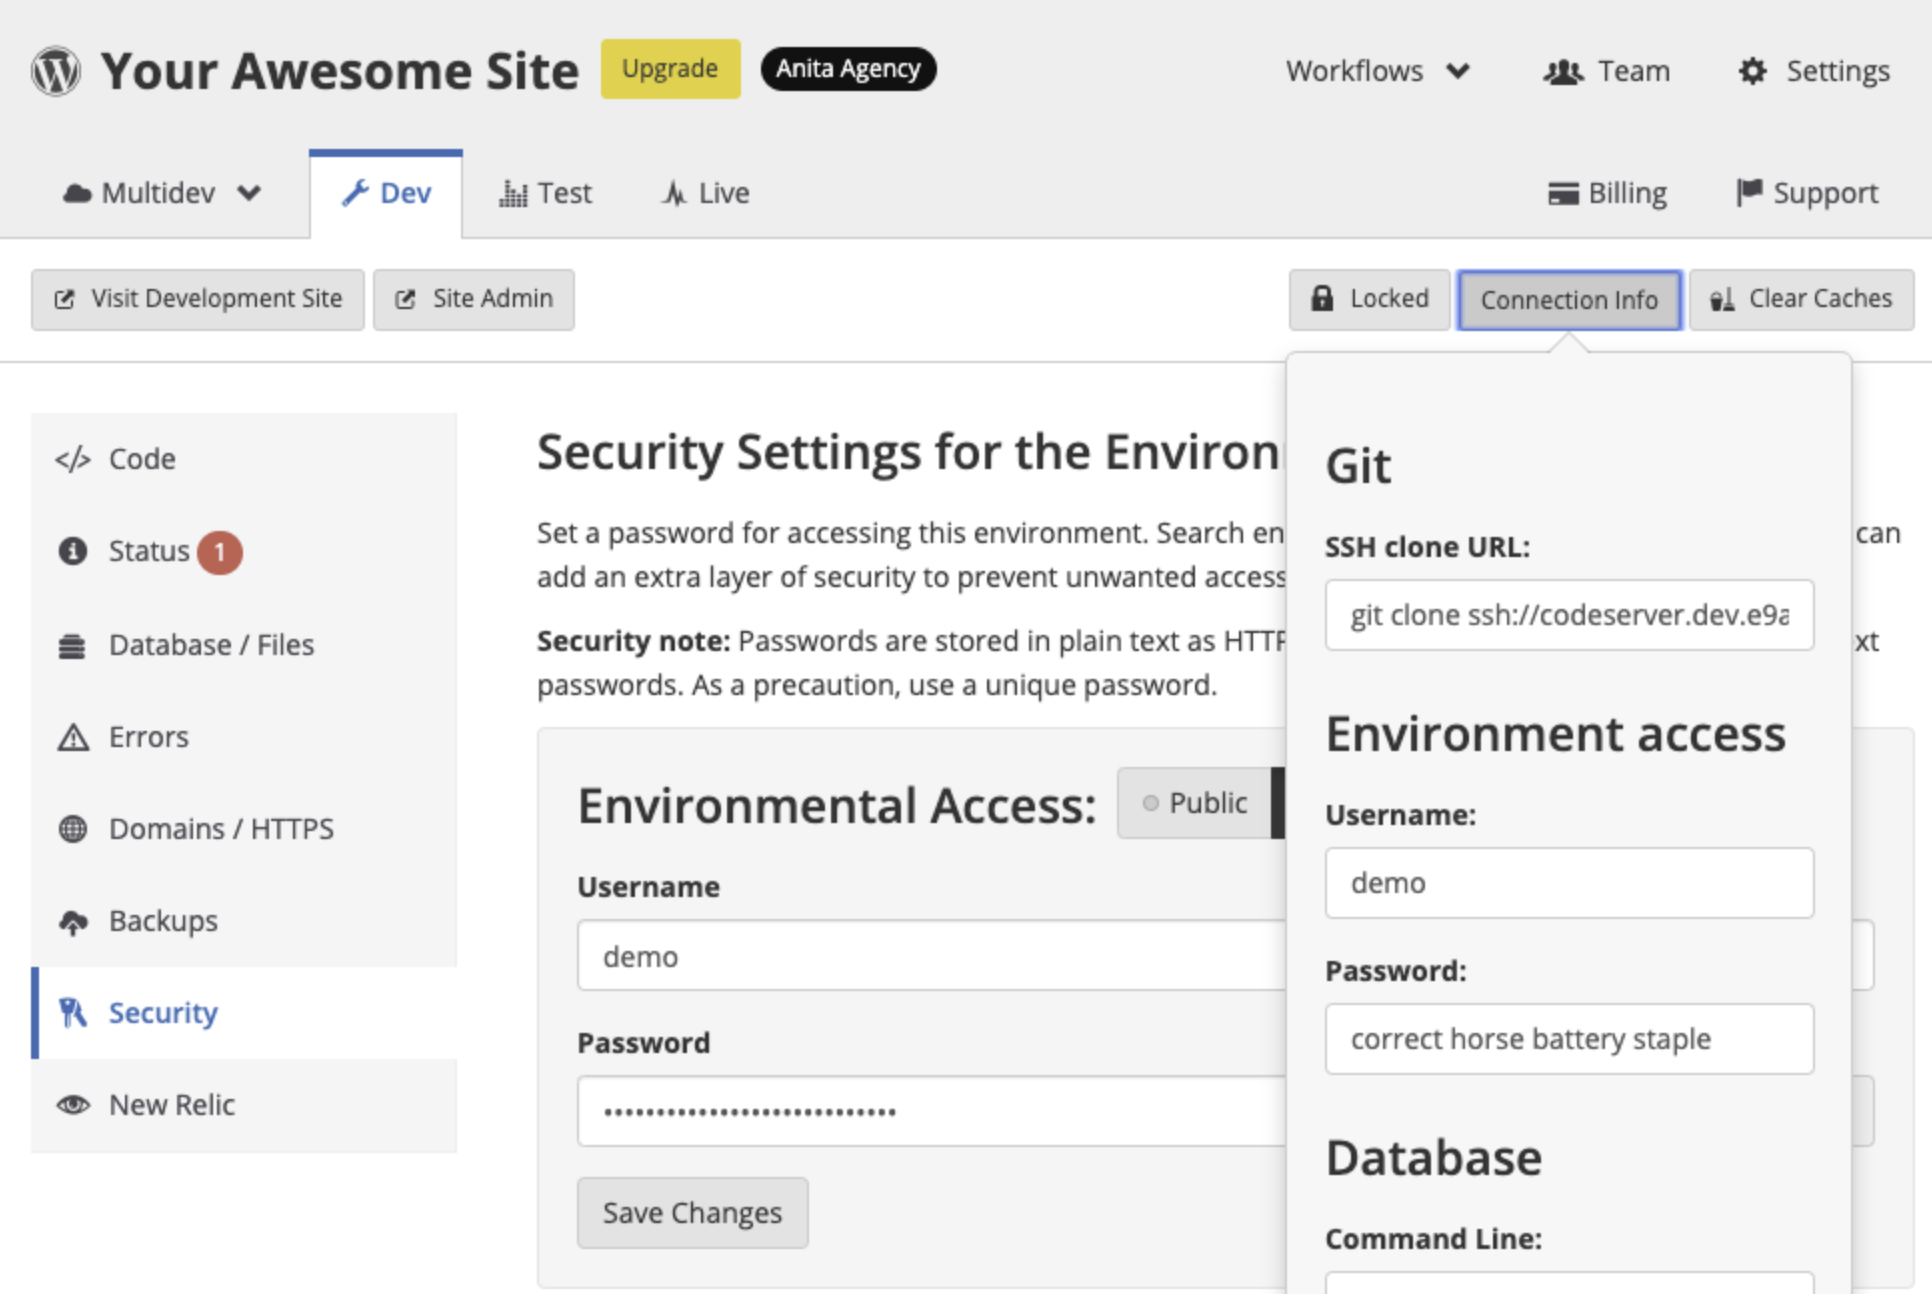The image size is (1932, 1294).
Task: Click the SSH clone URL field
Action: (1569, 615)
